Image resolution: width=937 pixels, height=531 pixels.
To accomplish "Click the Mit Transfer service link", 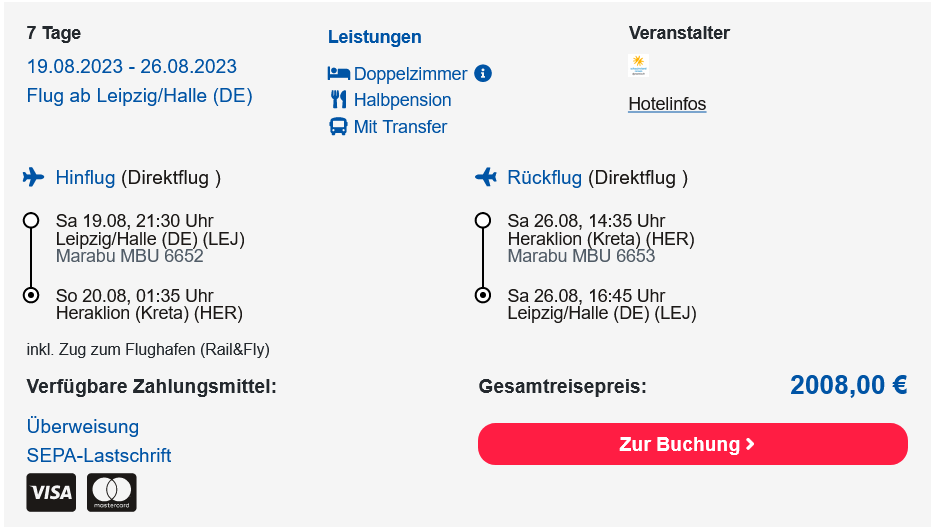I will tap(400, 127).
